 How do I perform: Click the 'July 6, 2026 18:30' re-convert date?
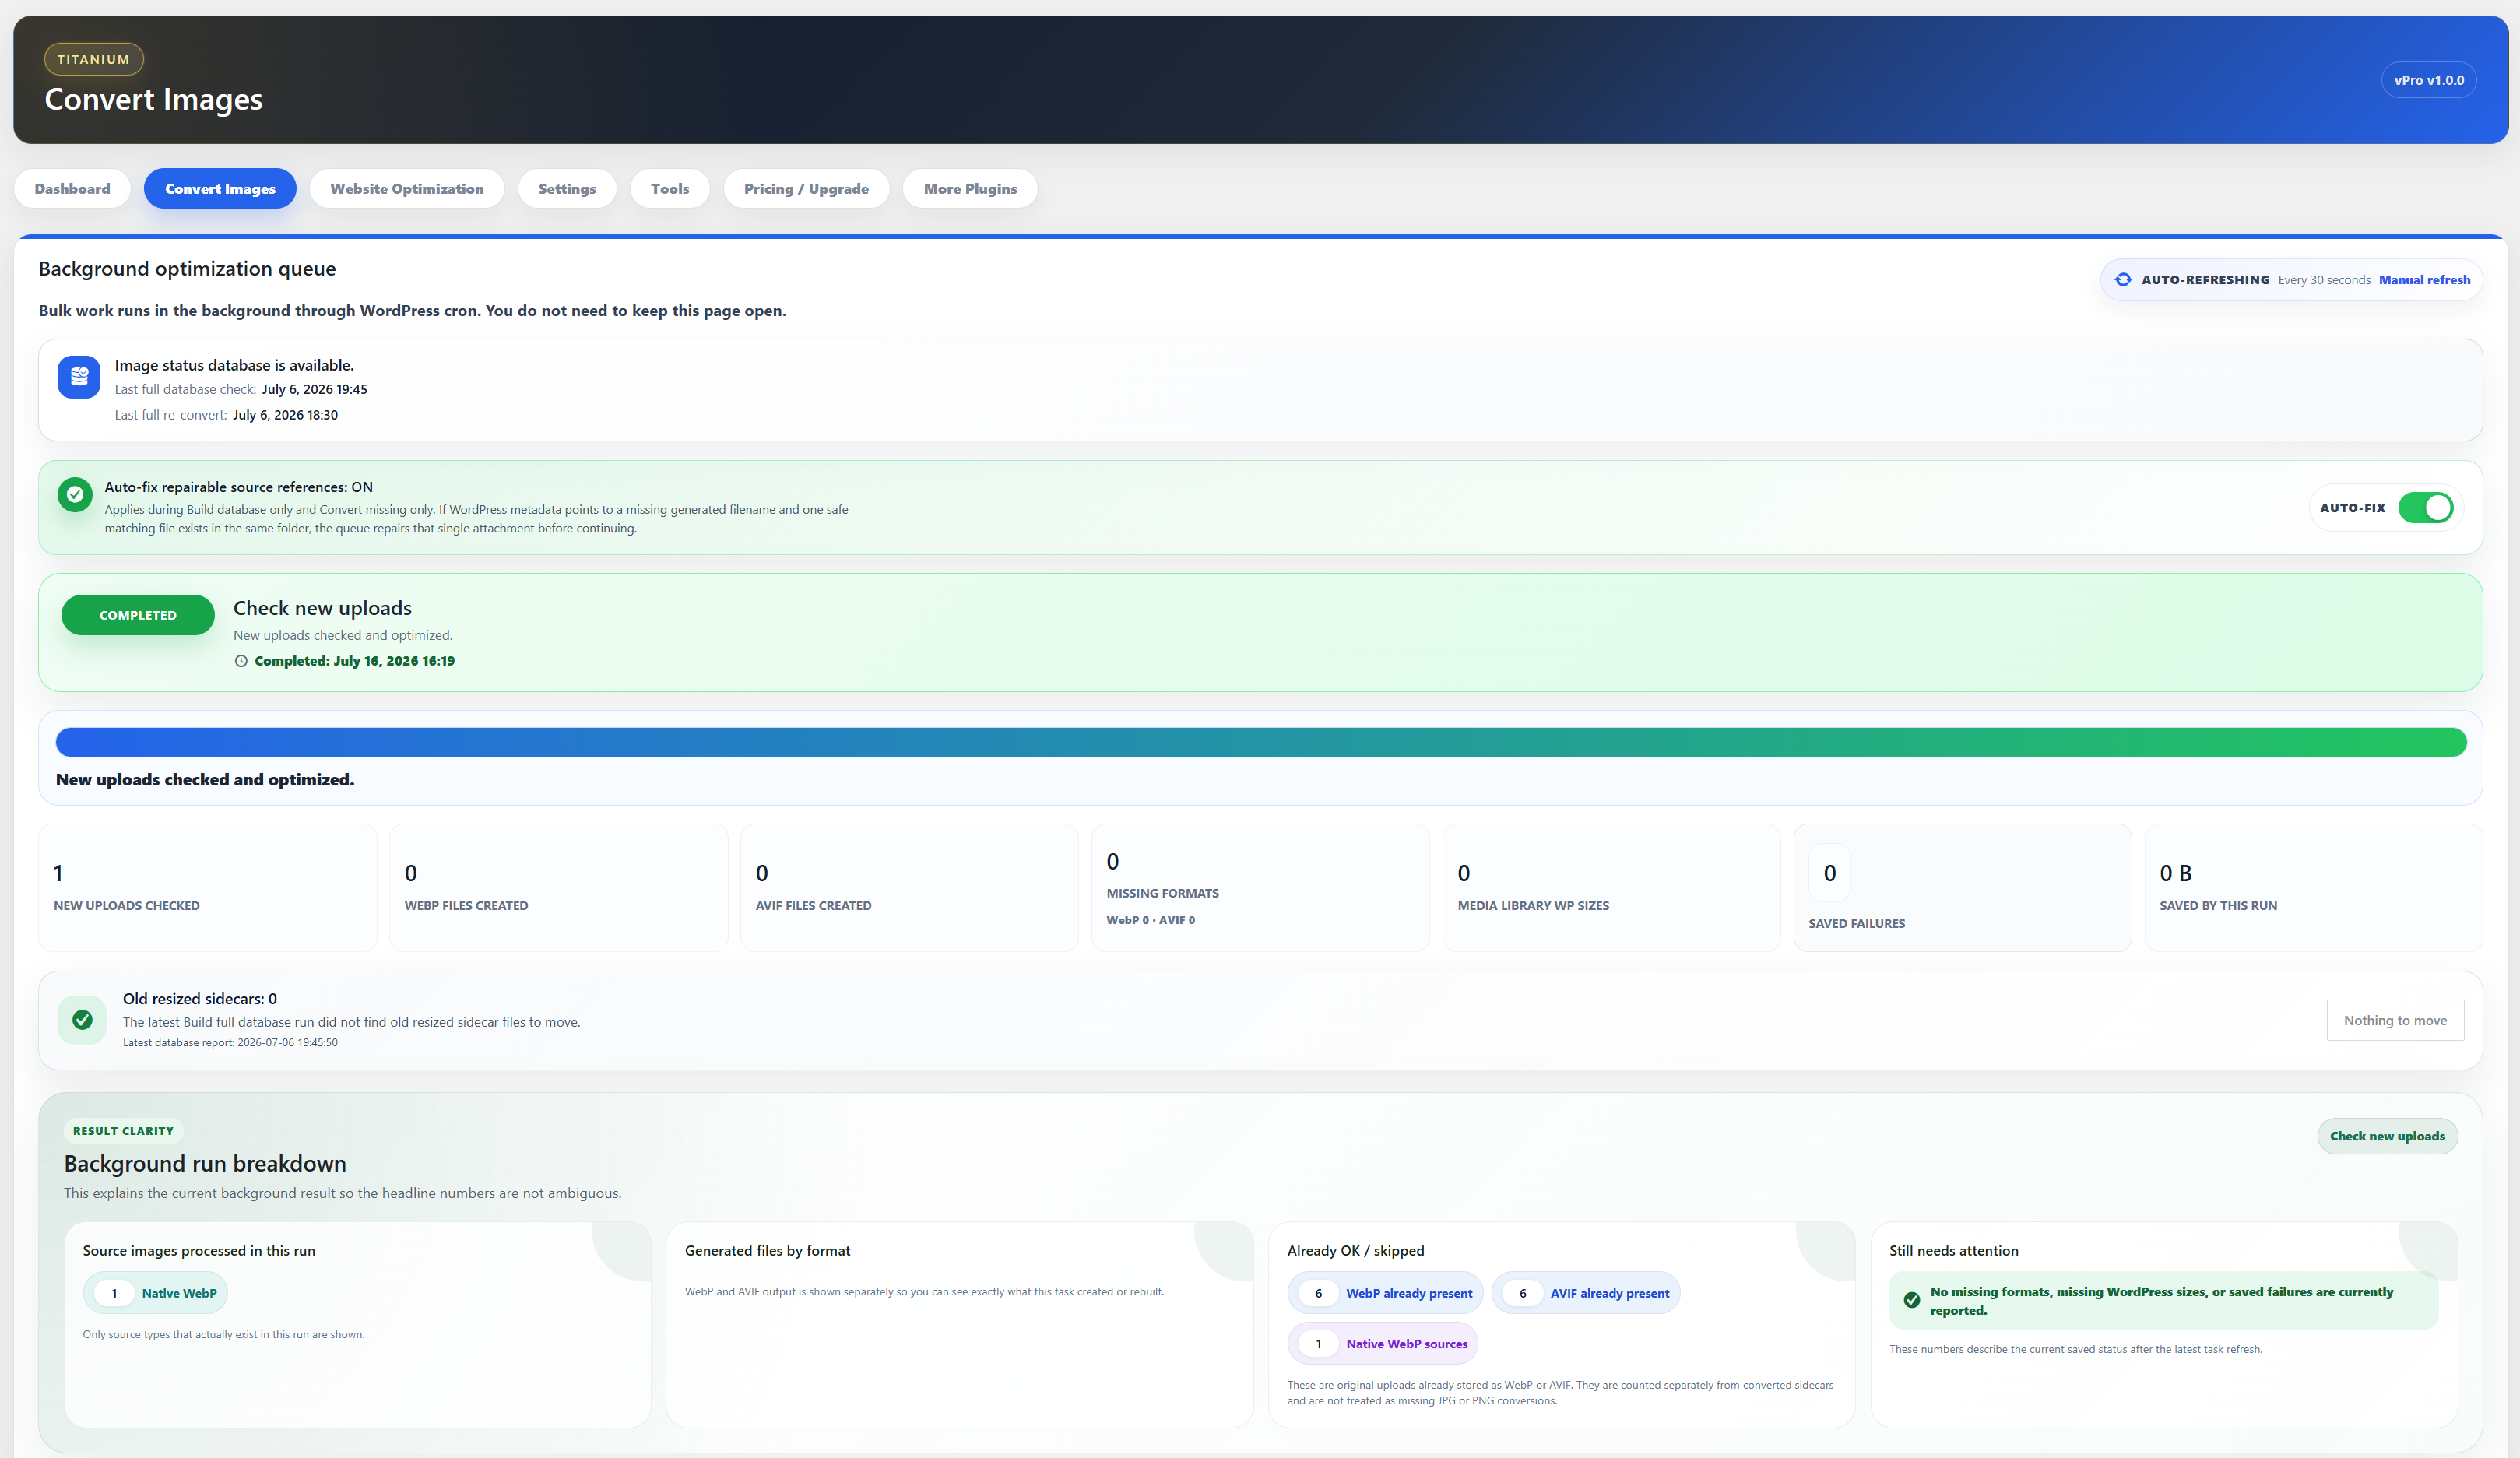coord(285,415)
